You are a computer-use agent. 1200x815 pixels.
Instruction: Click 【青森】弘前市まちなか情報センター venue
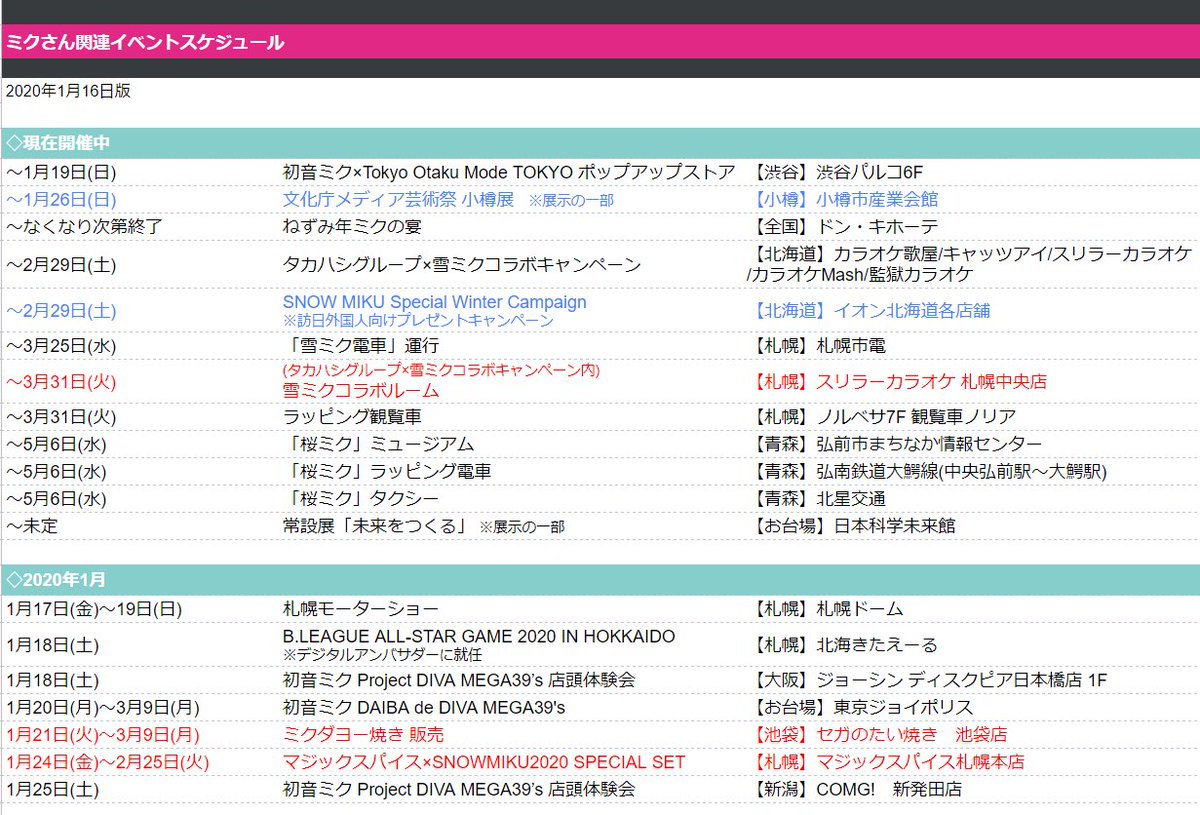(894, 444)
